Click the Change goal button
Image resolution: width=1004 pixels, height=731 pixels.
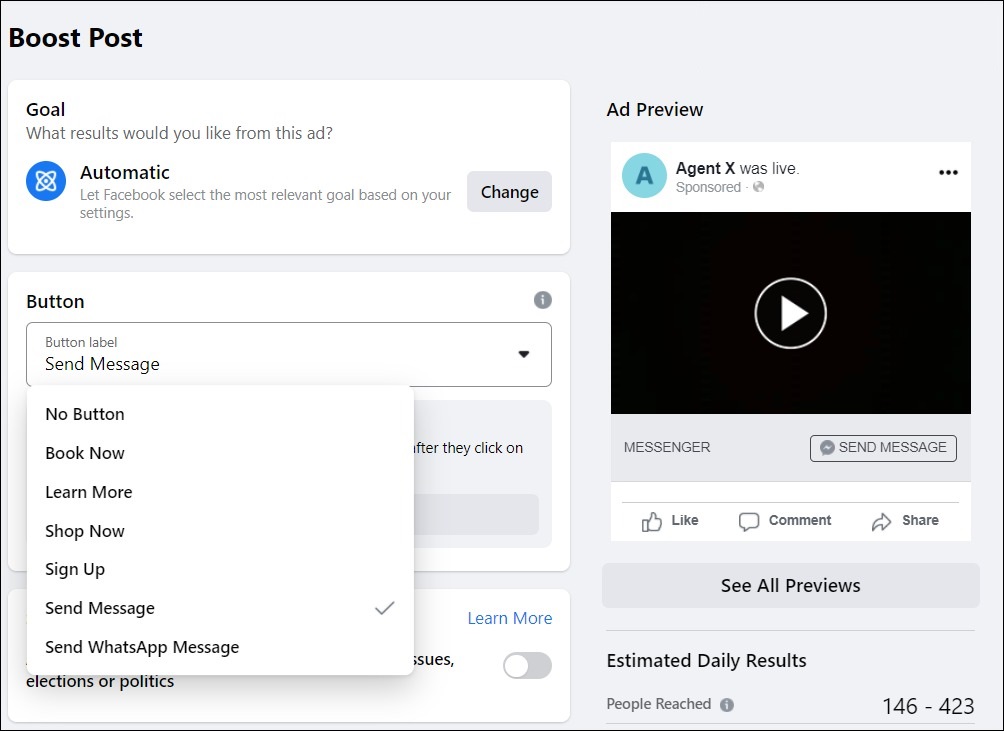tap(509, 192)
